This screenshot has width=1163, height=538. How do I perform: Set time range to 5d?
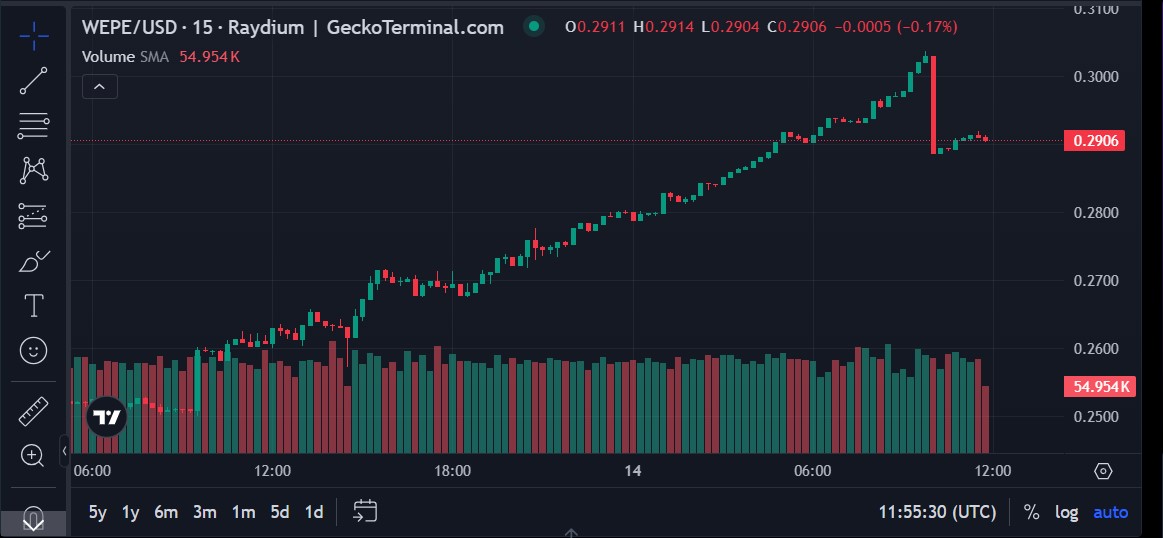280,512
